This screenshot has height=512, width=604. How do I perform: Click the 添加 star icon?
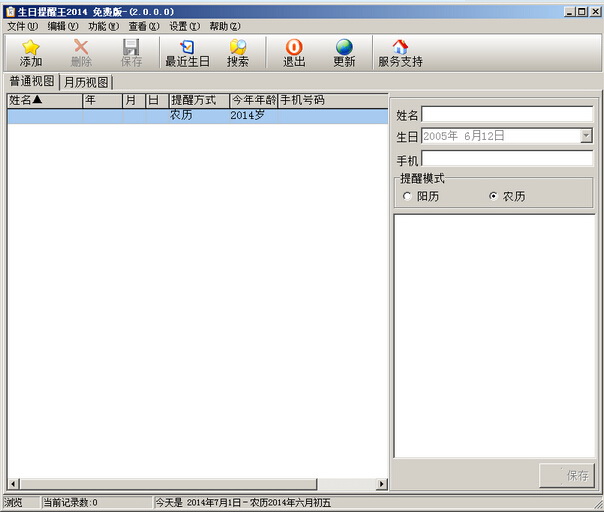pos(30,47)
